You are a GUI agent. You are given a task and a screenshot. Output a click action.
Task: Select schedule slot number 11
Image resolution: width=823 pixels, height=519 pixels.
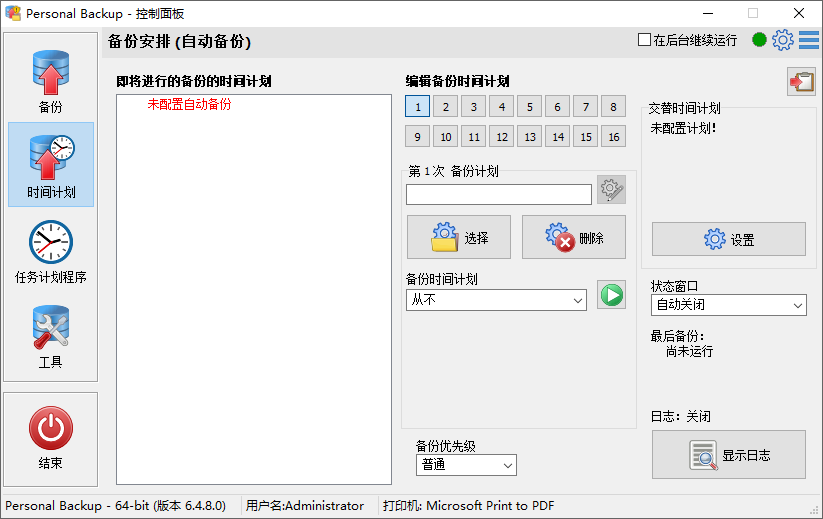(x=473, y=136)
